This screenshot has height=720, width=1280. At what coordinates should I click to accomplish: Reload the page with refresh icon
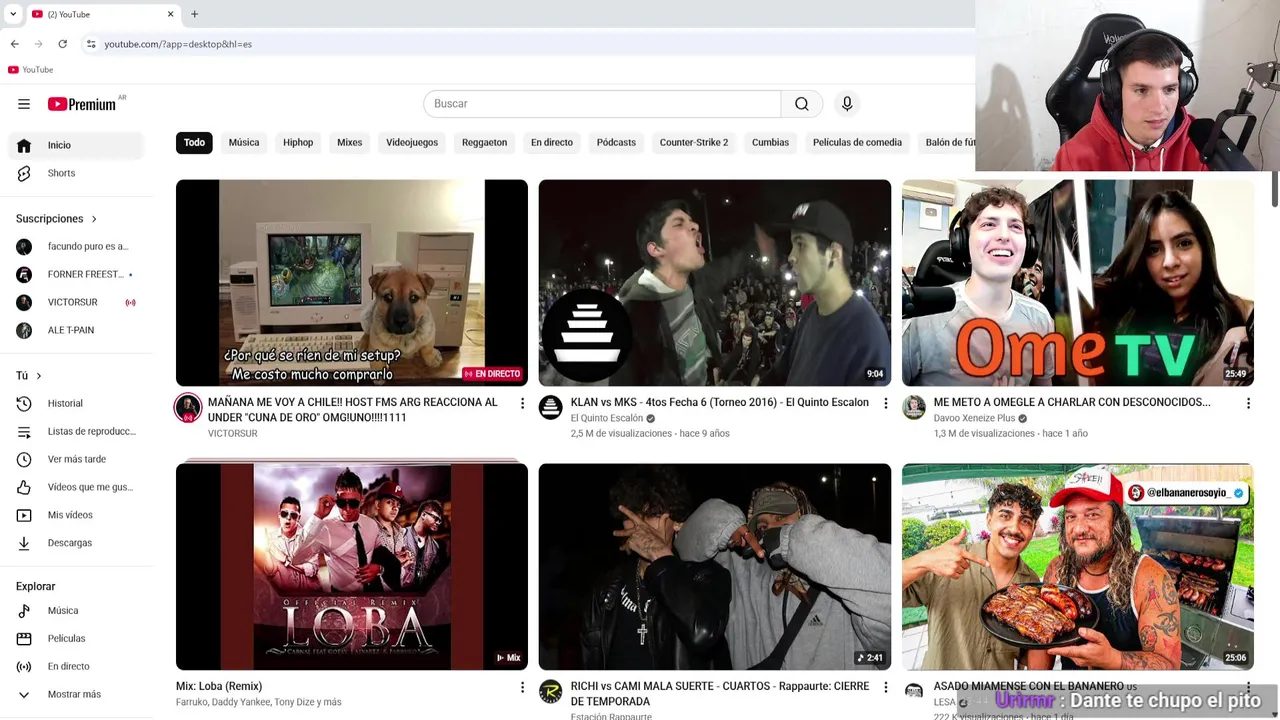pyautogui.click(x=62, y=44)
